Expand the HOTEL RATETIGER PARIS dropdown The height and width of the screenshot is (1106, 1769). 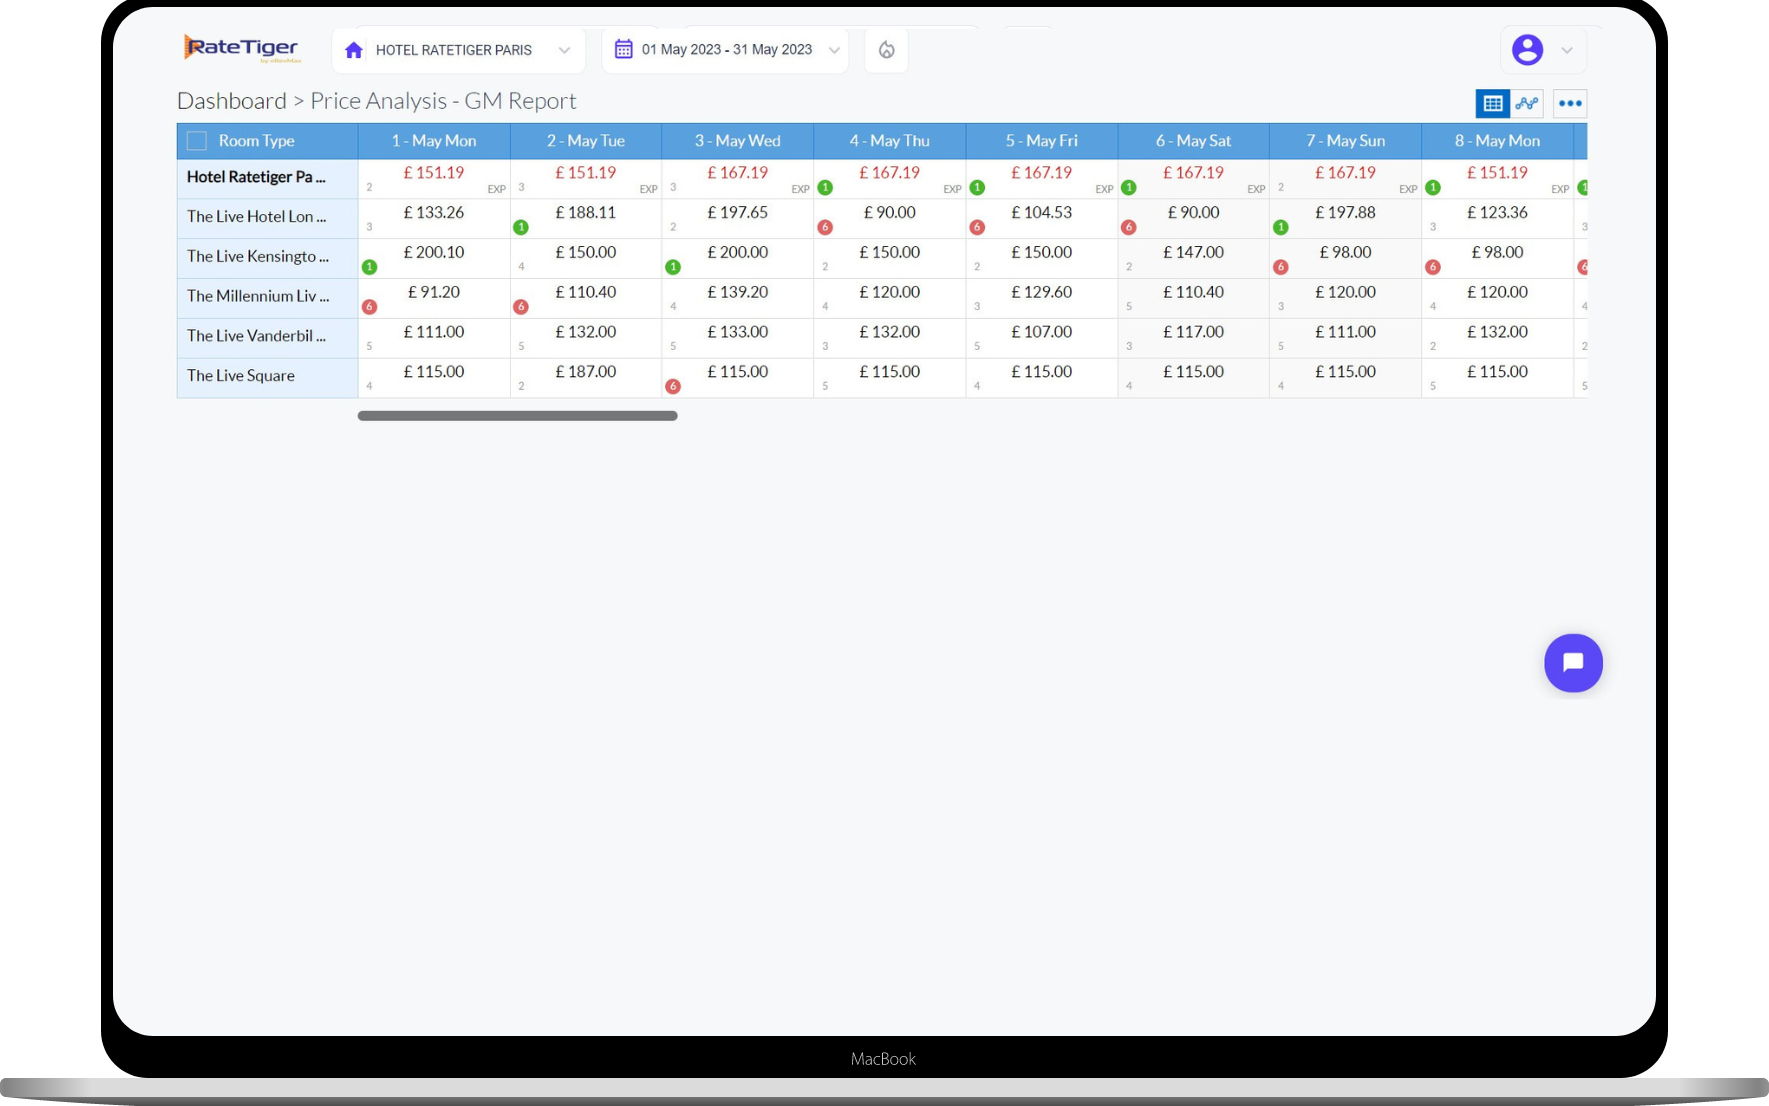tap(564, 50)
